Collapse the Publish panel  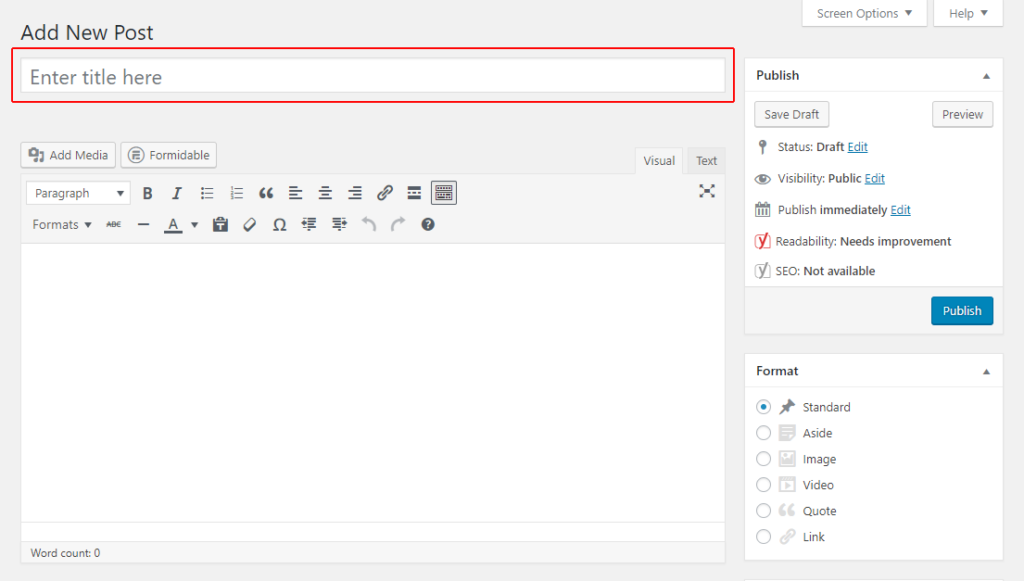tap(986, 75)
